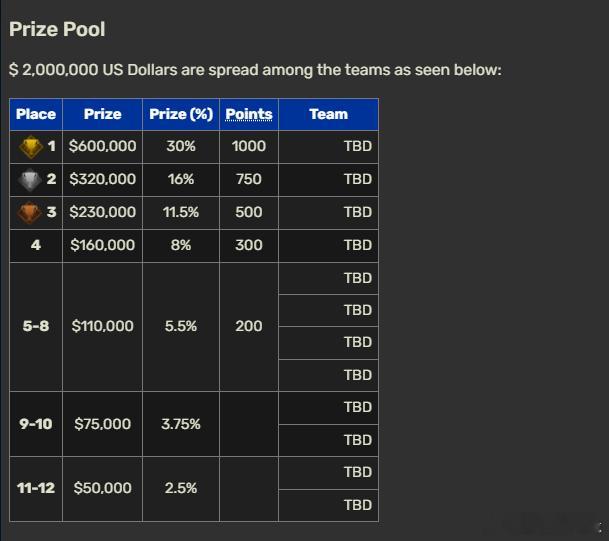
Task: Click the Team column header
Action: point(329,114)
